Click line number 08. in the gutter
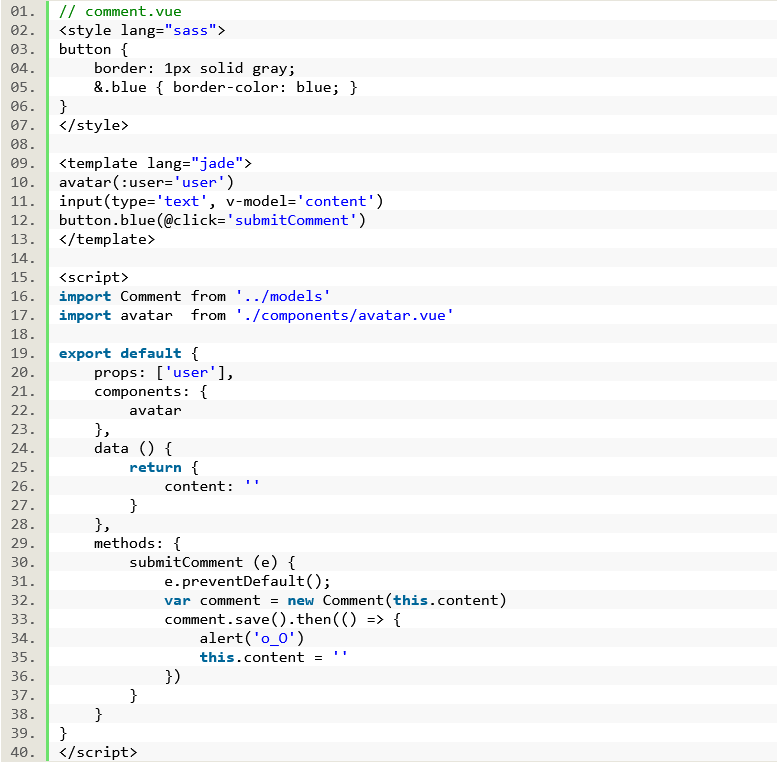Viewport: 777px width, 762px height. click(x=23, y=144)
